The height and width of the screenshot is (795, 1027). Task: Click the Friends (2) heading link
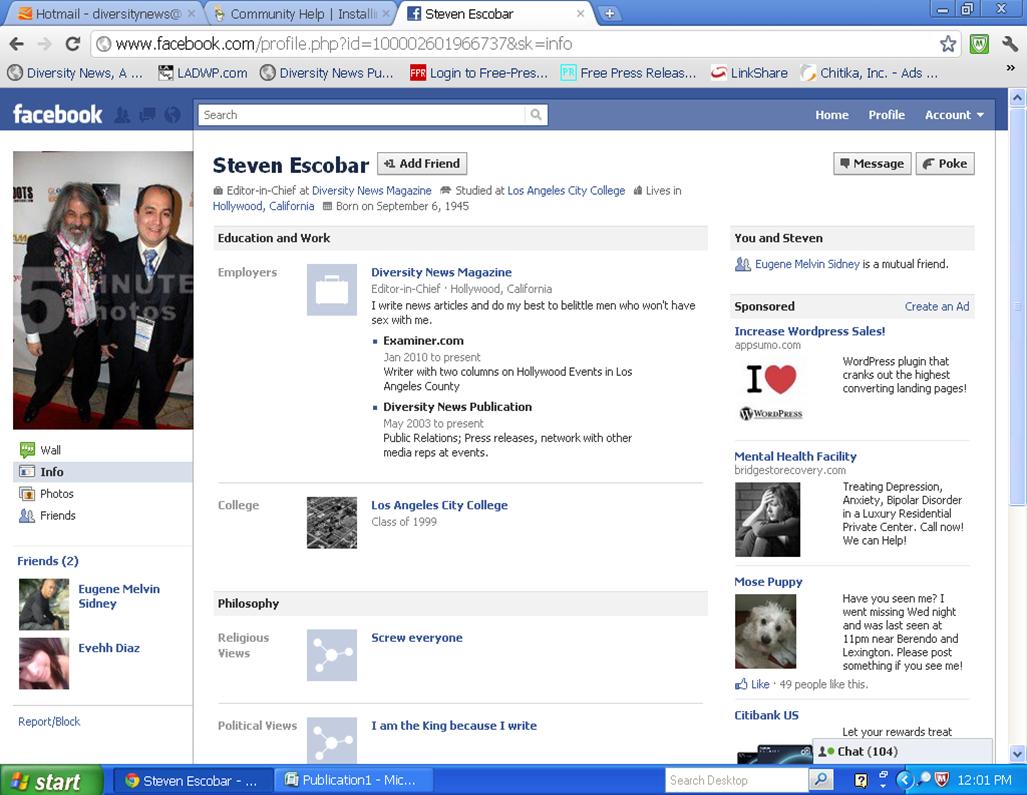tap(48, 561)
